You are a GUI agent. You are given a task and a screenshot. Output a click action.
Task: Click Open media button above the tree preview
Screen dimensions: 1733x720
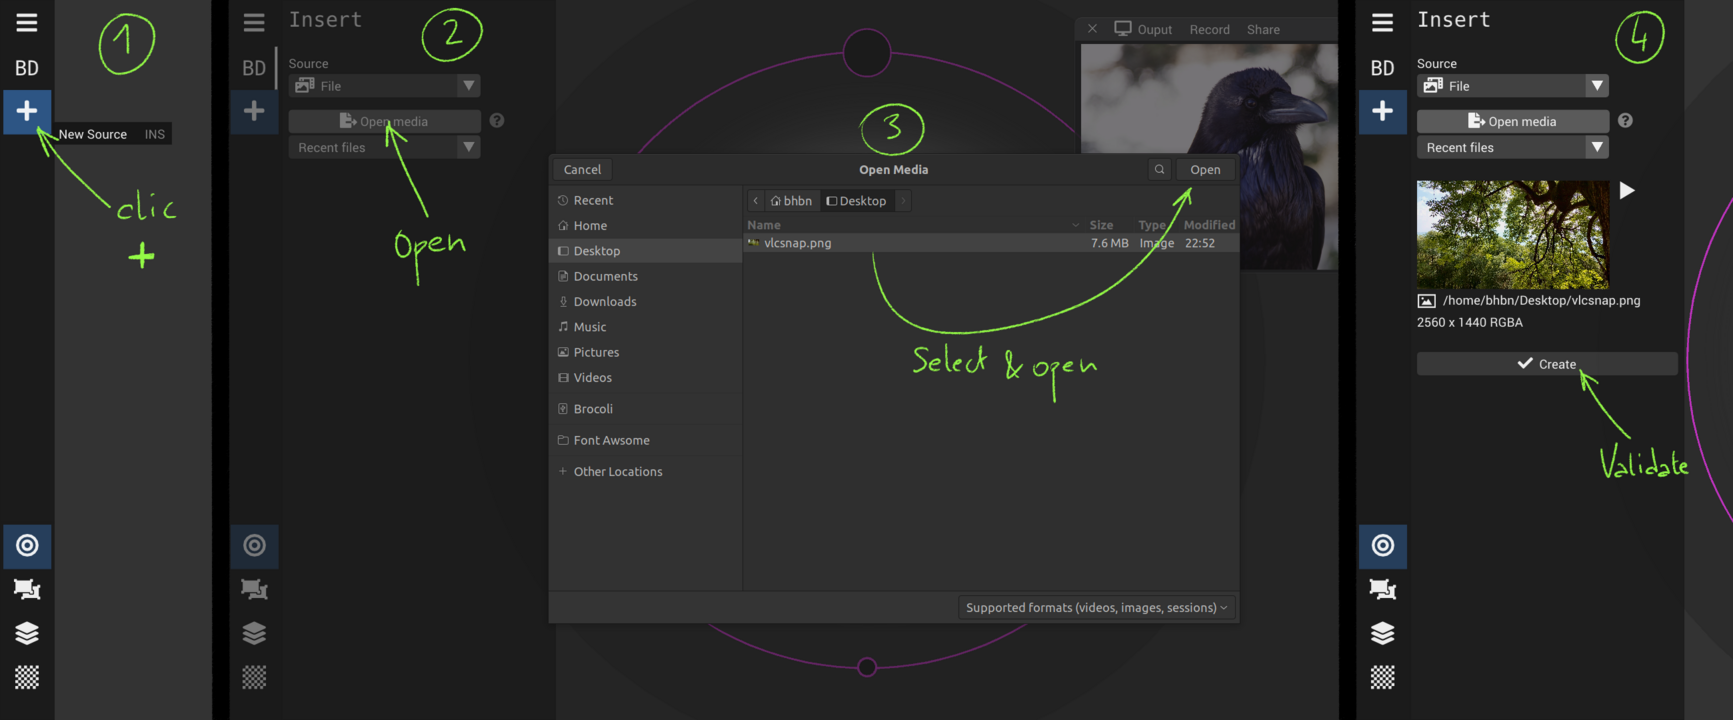(1512, 121)
